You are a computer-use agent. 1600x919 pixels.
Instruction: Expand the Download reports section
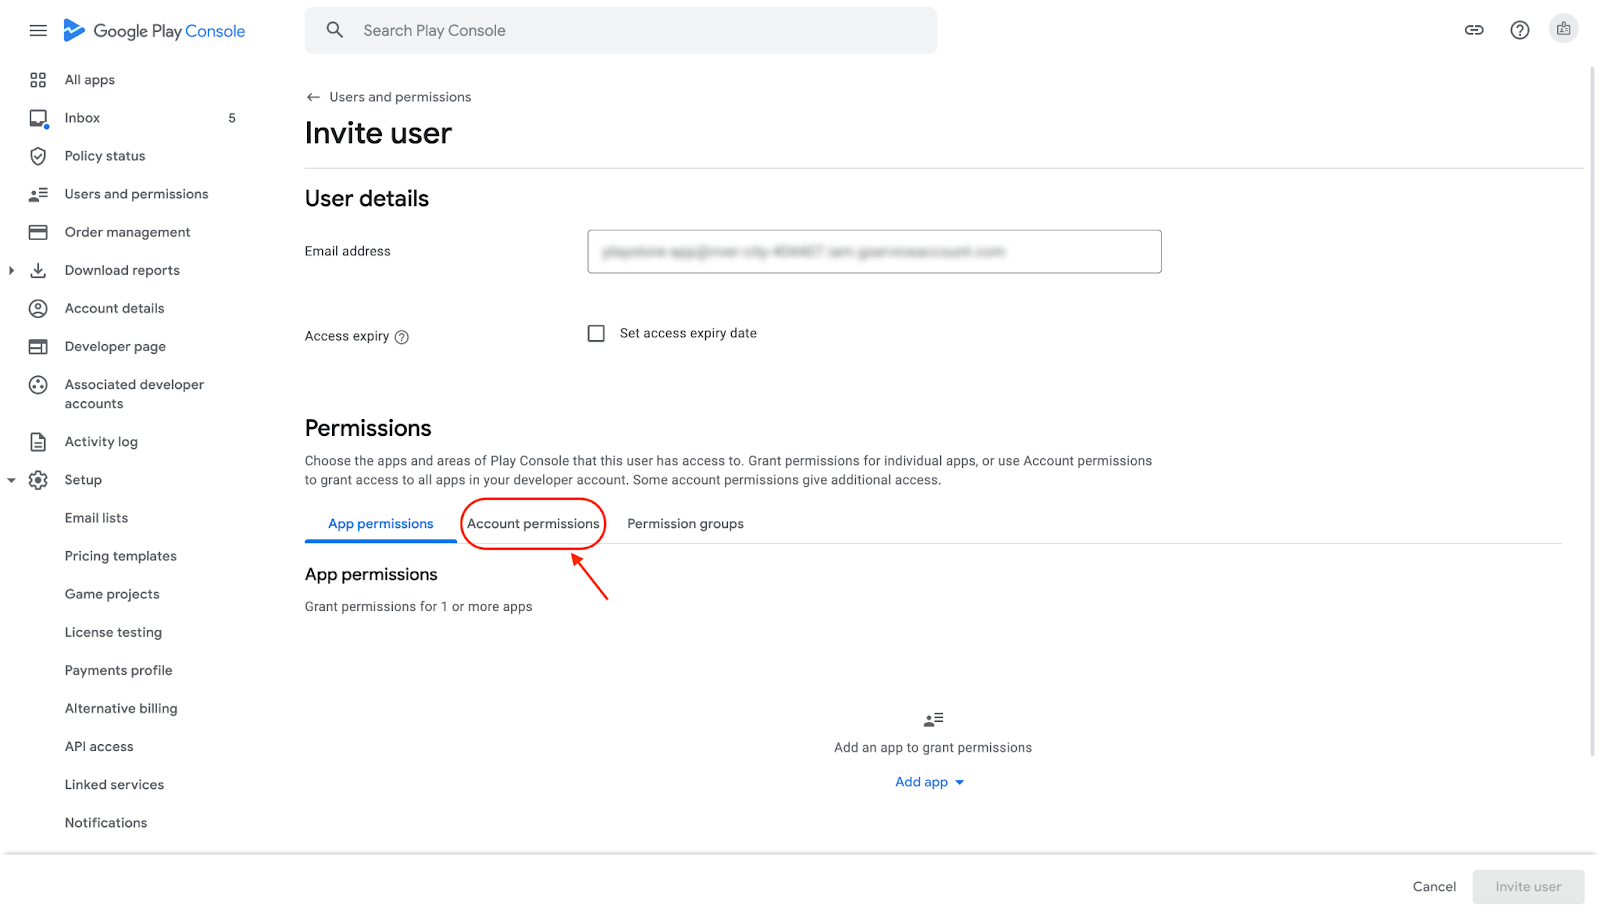click(x=11, y=270)
